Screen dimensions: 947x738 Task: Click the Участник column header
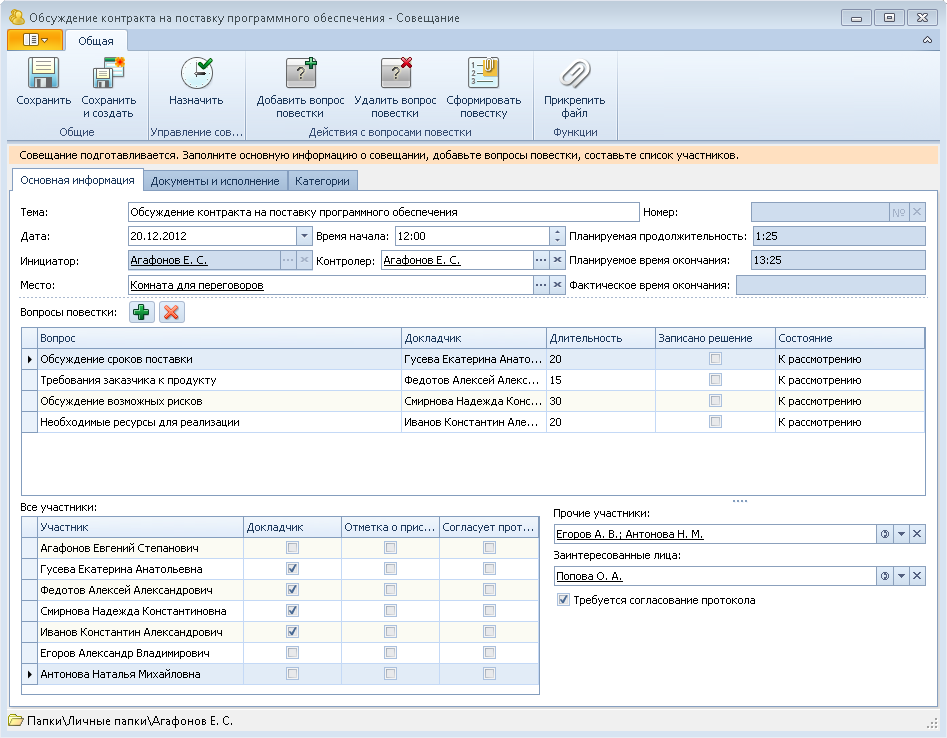140,527
